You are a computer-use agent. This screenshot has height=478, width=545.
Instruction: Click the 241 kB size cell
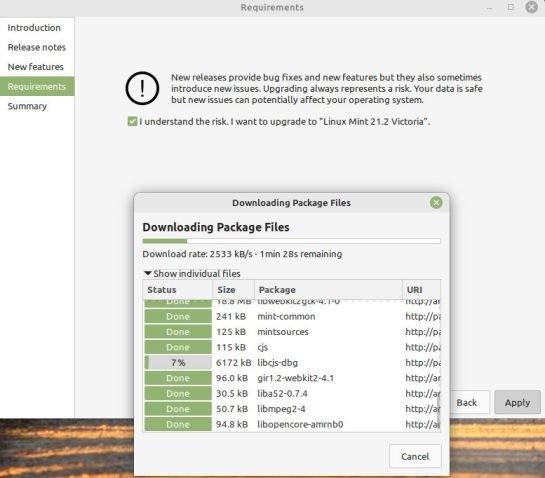click(231, 316)
